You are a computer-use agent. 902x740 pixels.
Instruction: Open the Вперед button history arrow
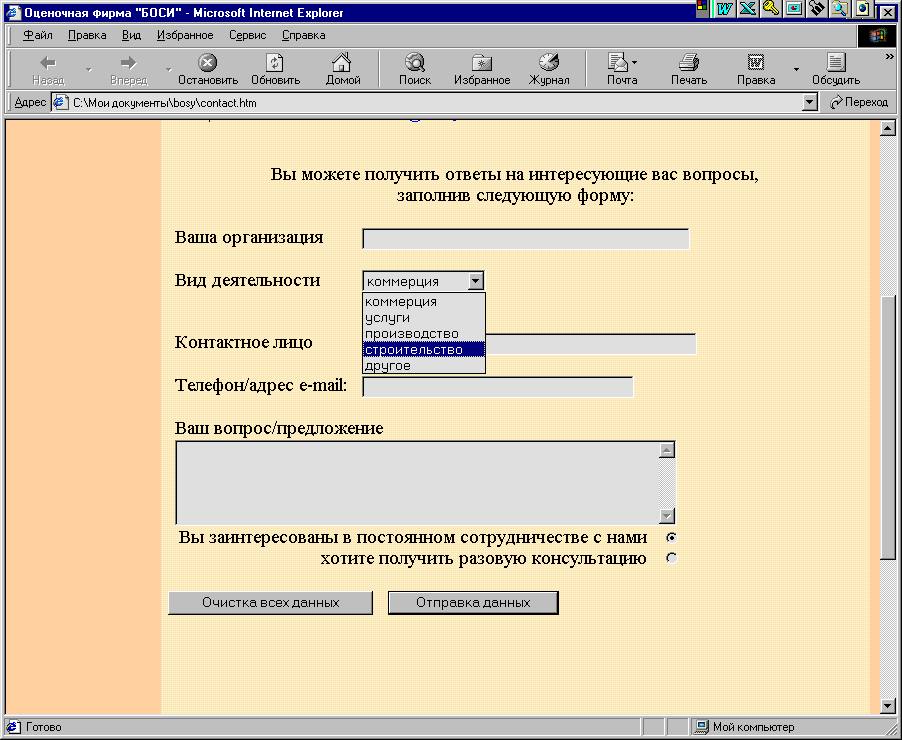click(x=169, y=69)
